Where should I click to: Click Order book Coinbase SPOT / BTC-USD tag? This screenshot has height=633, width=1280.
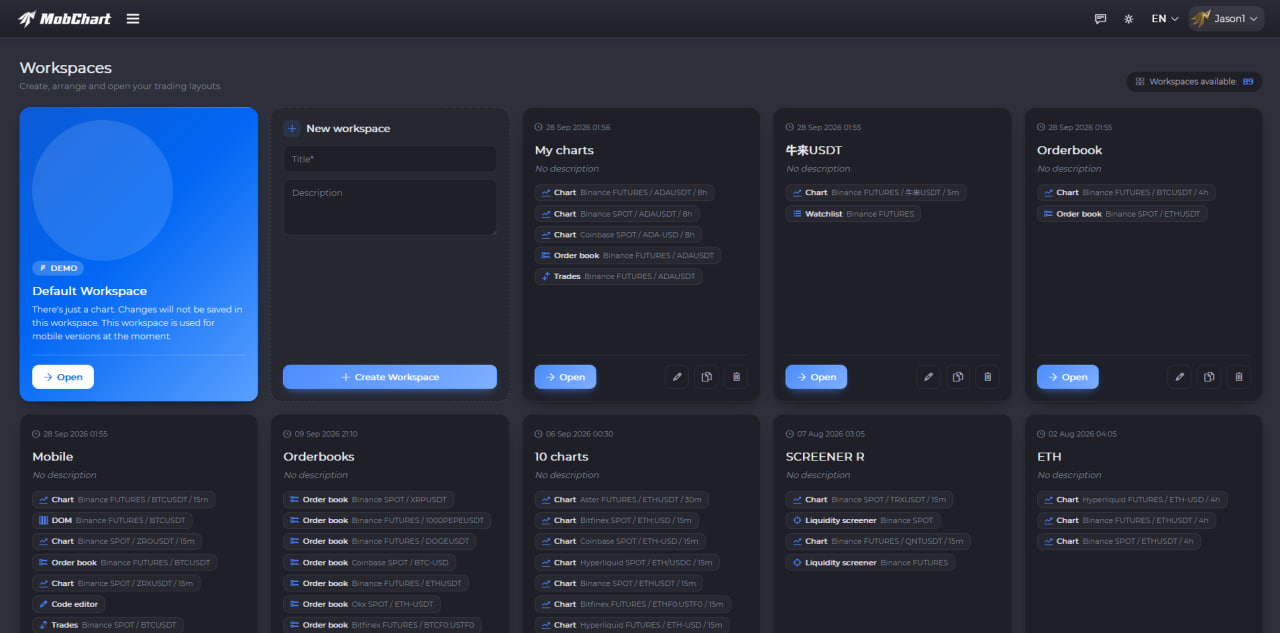click(370, 562)
